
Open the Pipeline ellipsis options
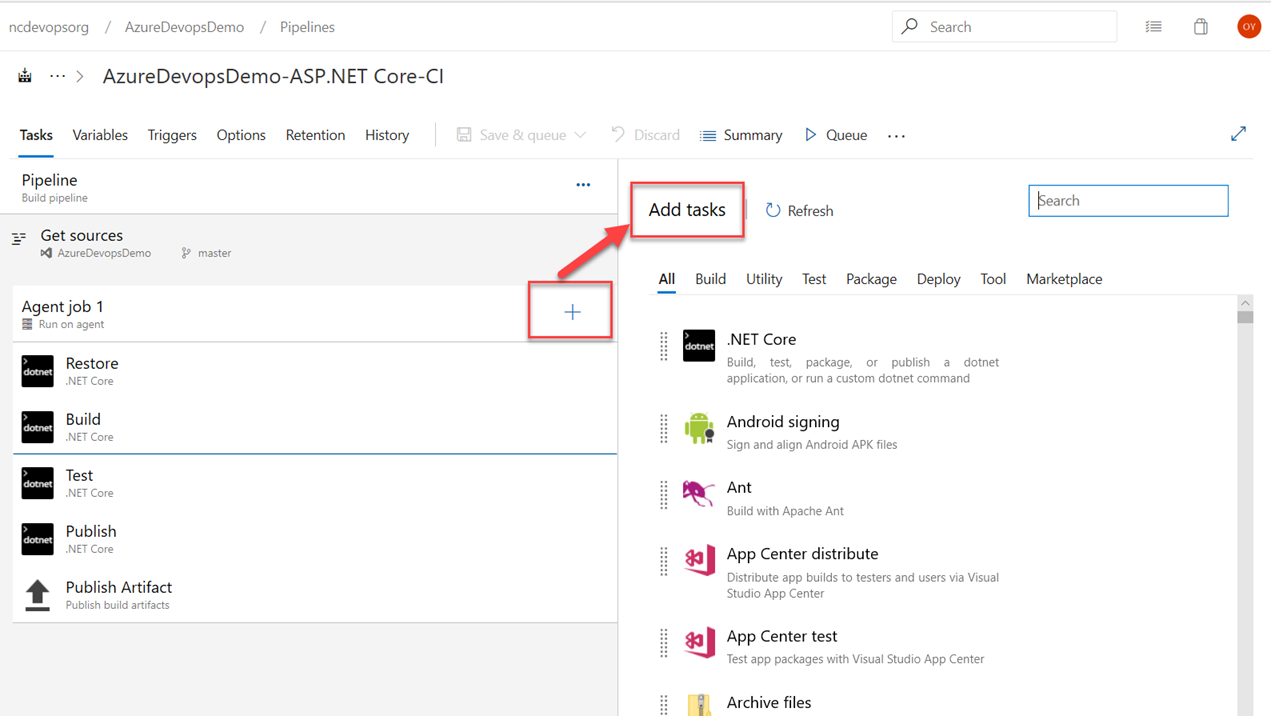click(583, 185)
